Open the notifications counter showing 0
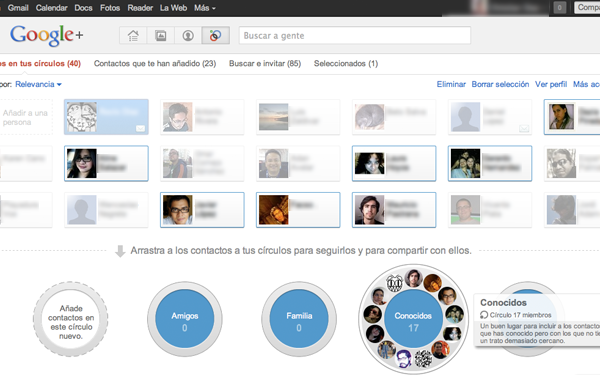This screenshot has width=600, height=375. [x=559, y=7]
